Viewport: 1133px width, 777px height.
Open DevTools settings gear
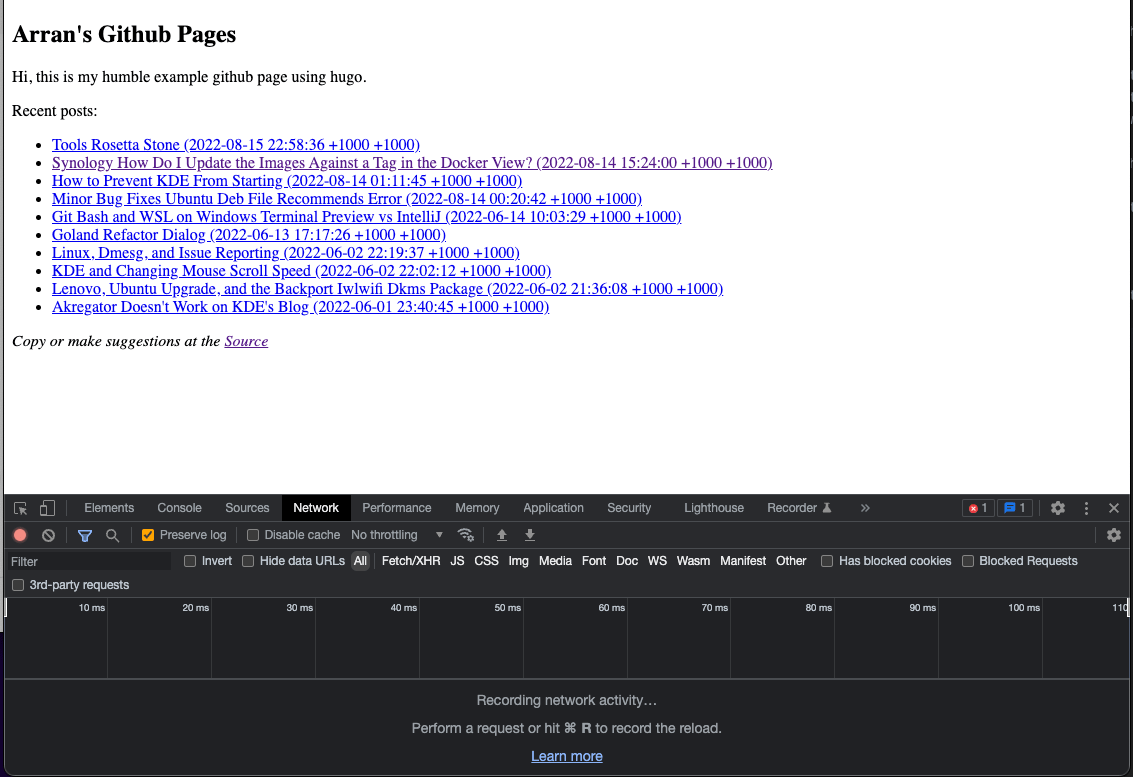click(1058, 508)
